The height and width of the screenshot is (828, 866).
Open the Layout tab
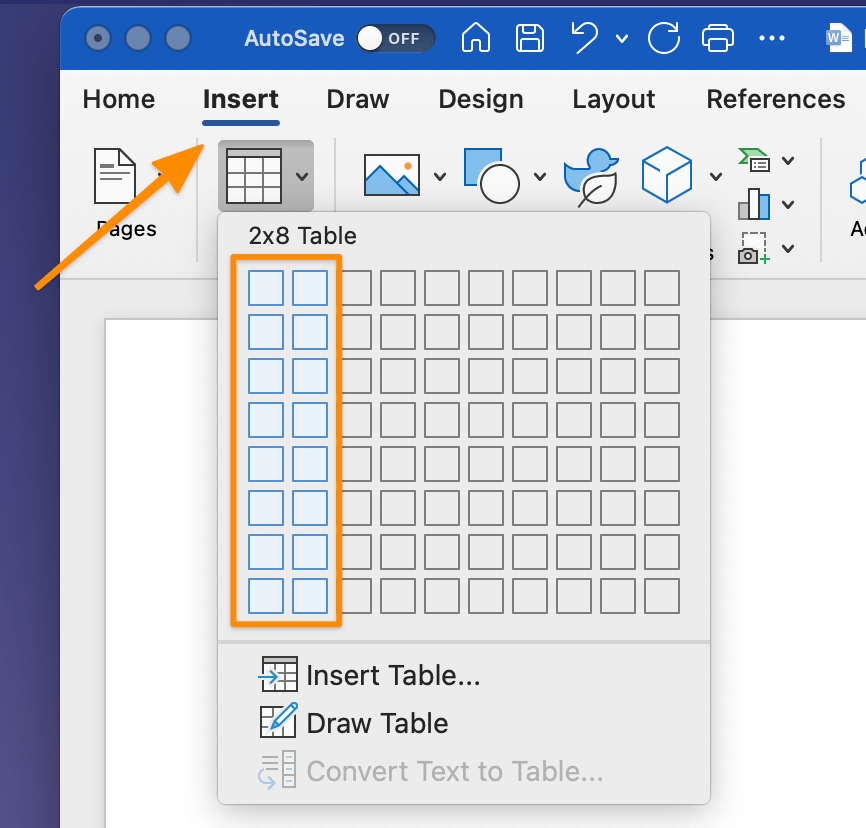click(614, 100)
